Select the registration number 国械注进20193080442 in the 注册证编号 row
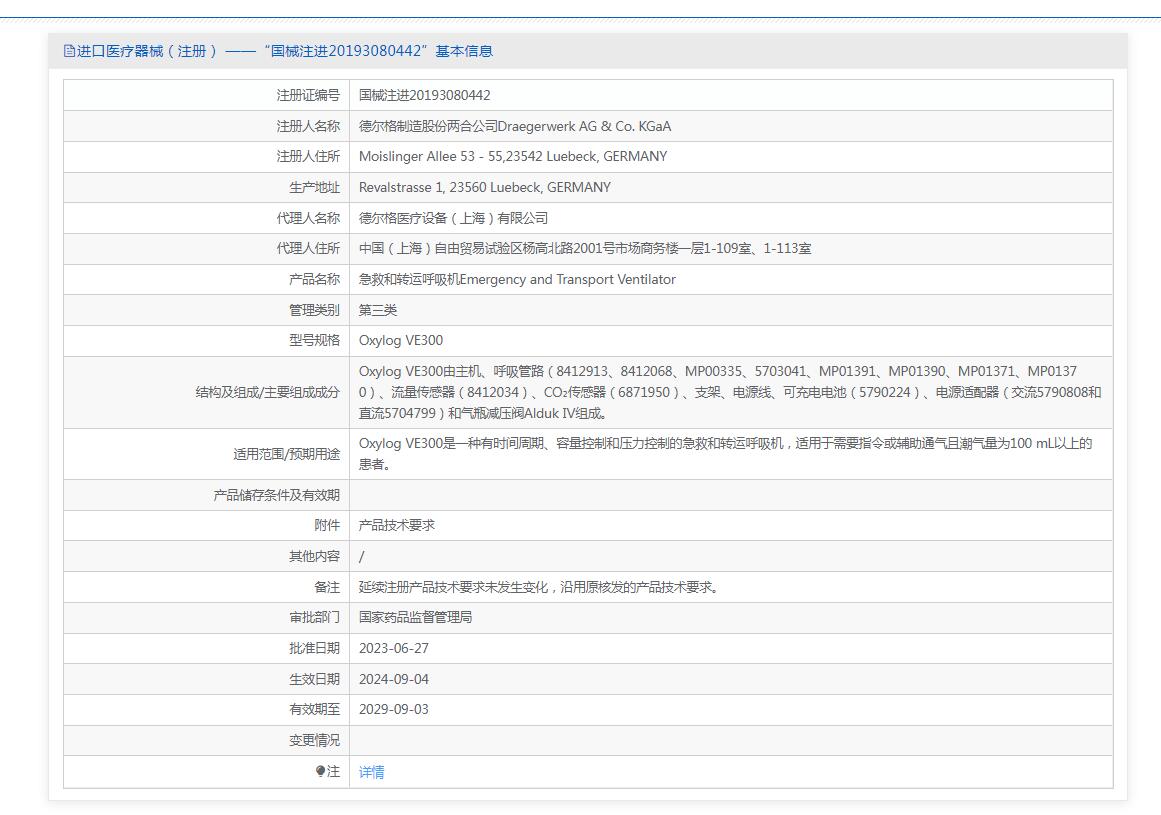Viewport: 1161px width, 815px height. pyautogui.click(x=424, y=95)
